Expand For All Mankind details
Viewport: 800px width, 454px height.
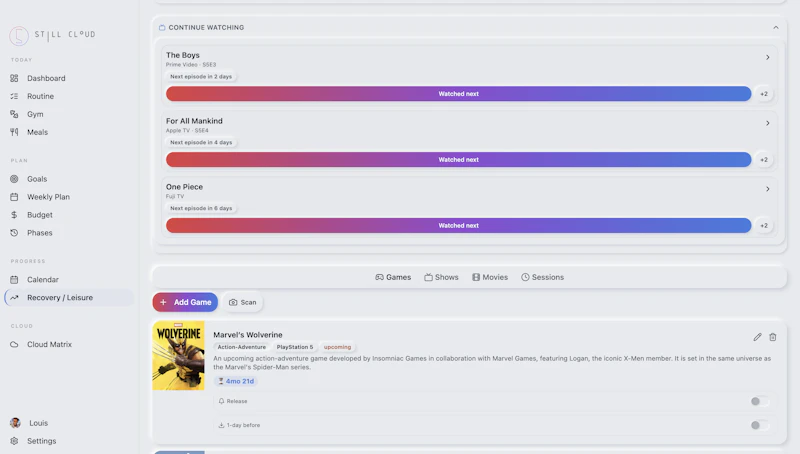point(767,123)
